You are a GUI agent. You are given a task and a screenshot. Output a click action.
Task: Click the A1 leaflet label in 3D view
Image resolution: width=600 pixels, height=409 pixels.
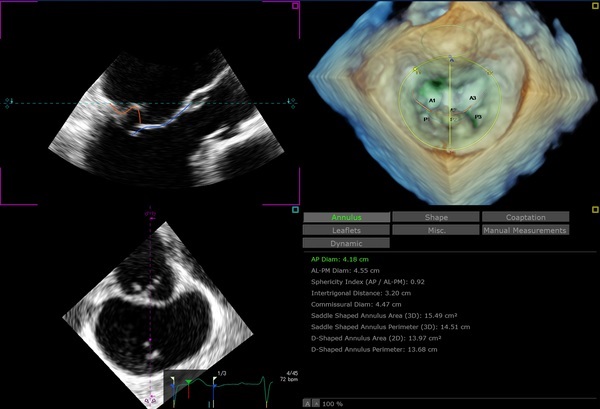[432, 102]
